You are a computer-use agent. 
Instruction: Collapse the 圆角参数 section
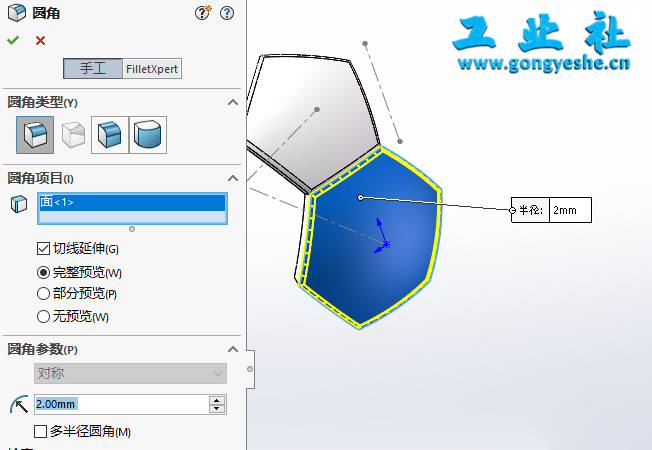[233, 349]
